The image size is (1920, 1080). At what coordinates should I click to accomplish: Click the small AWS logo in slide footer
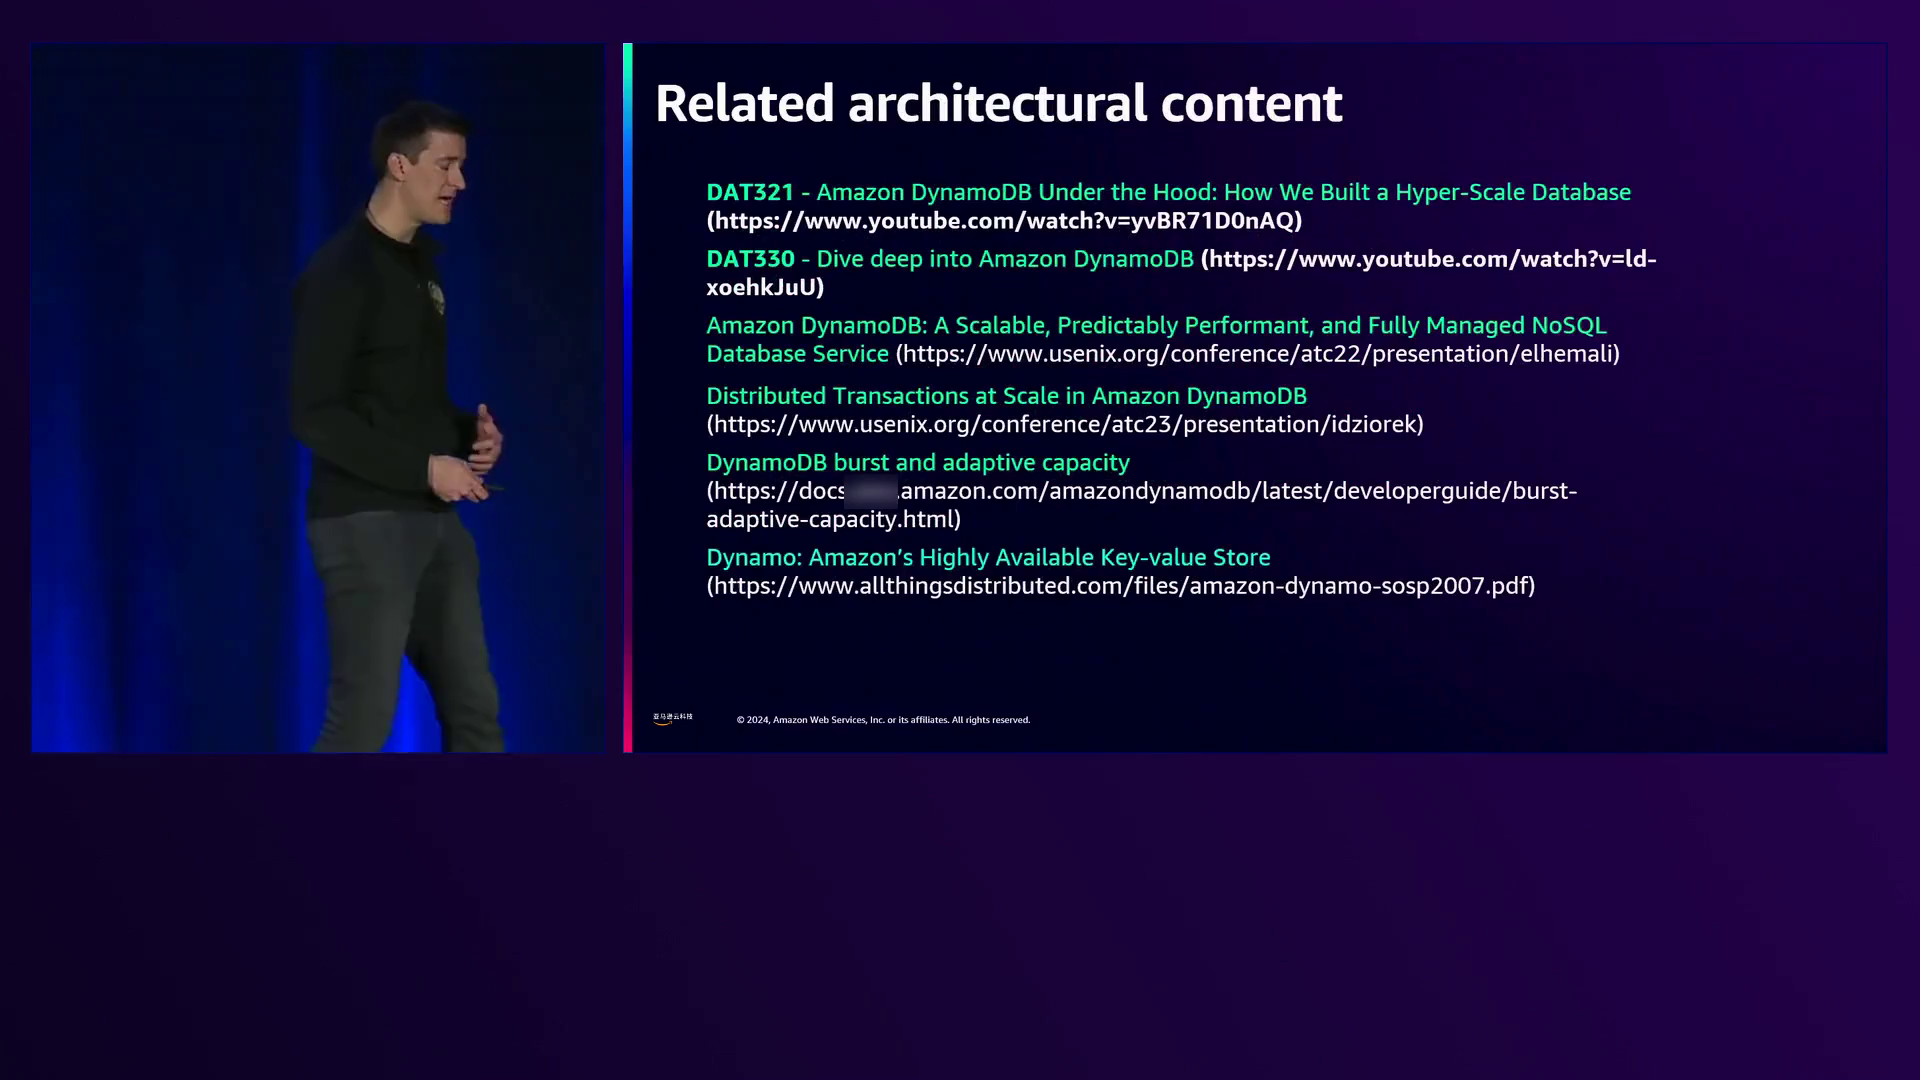[672, 718]
